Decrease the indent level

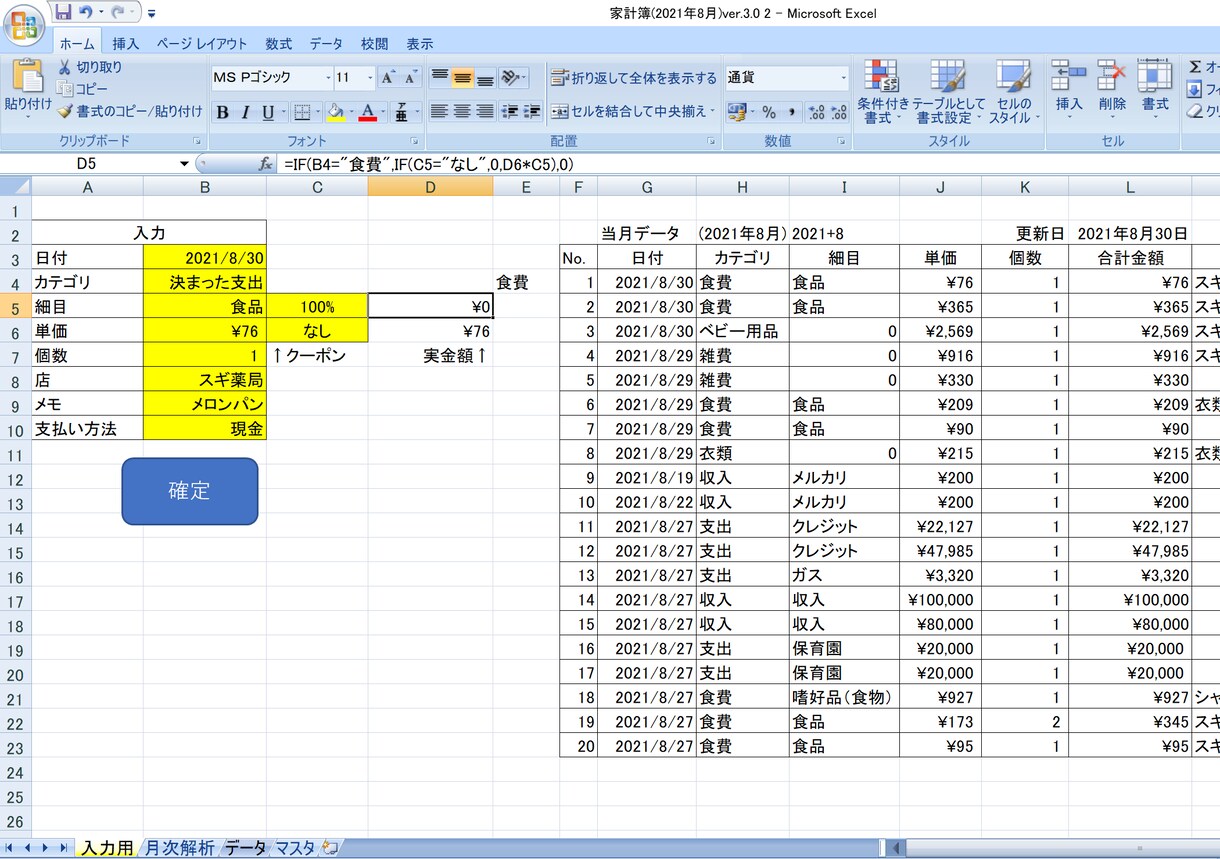(x=510, y=112)
